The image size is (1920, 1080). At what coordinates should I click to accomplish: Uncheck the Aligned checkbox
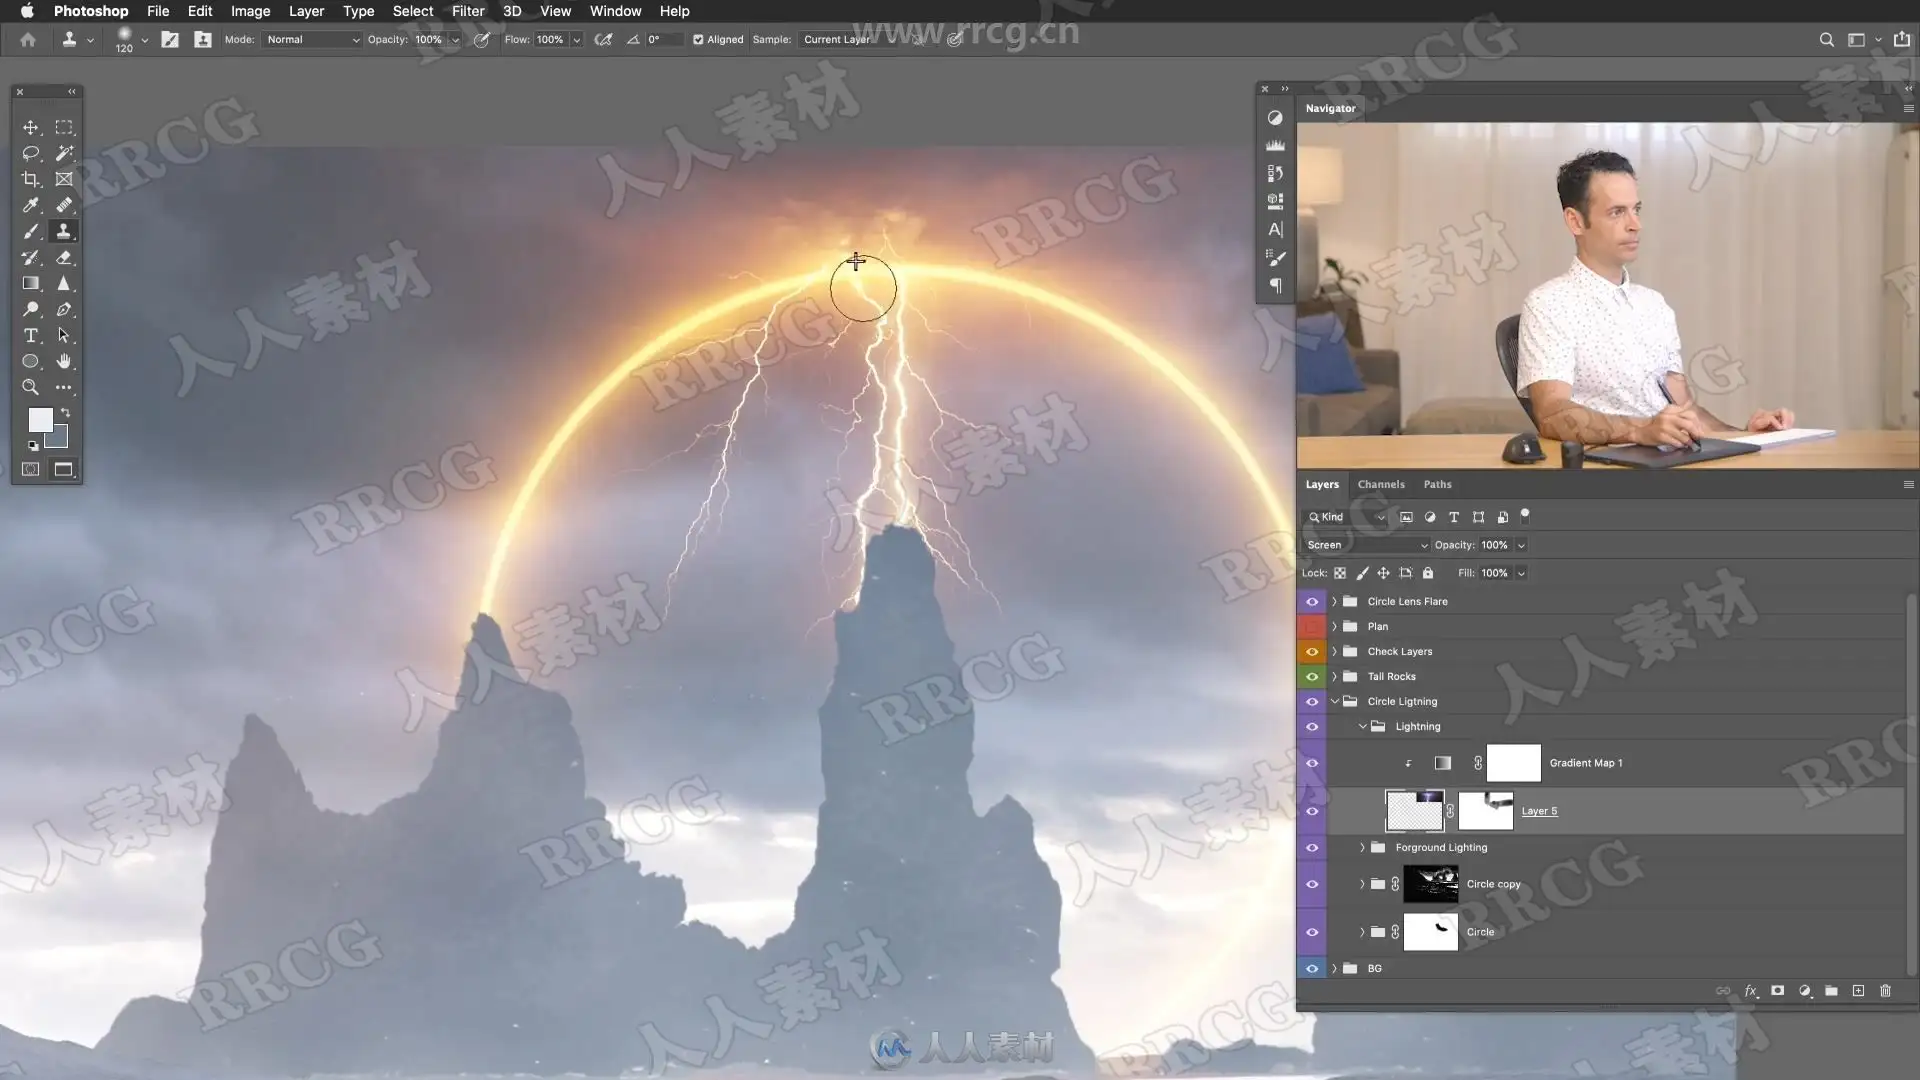tap(698, 40)
